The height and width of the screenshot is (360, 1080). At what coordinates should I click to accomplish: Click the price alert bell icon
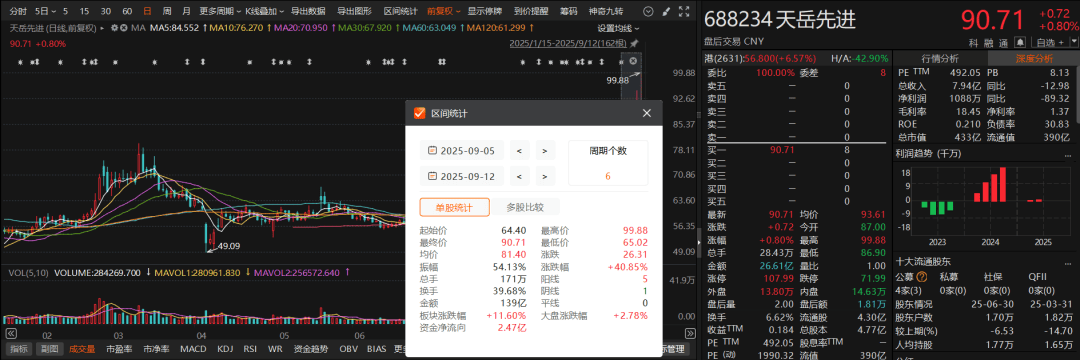tap(1020, 43)
